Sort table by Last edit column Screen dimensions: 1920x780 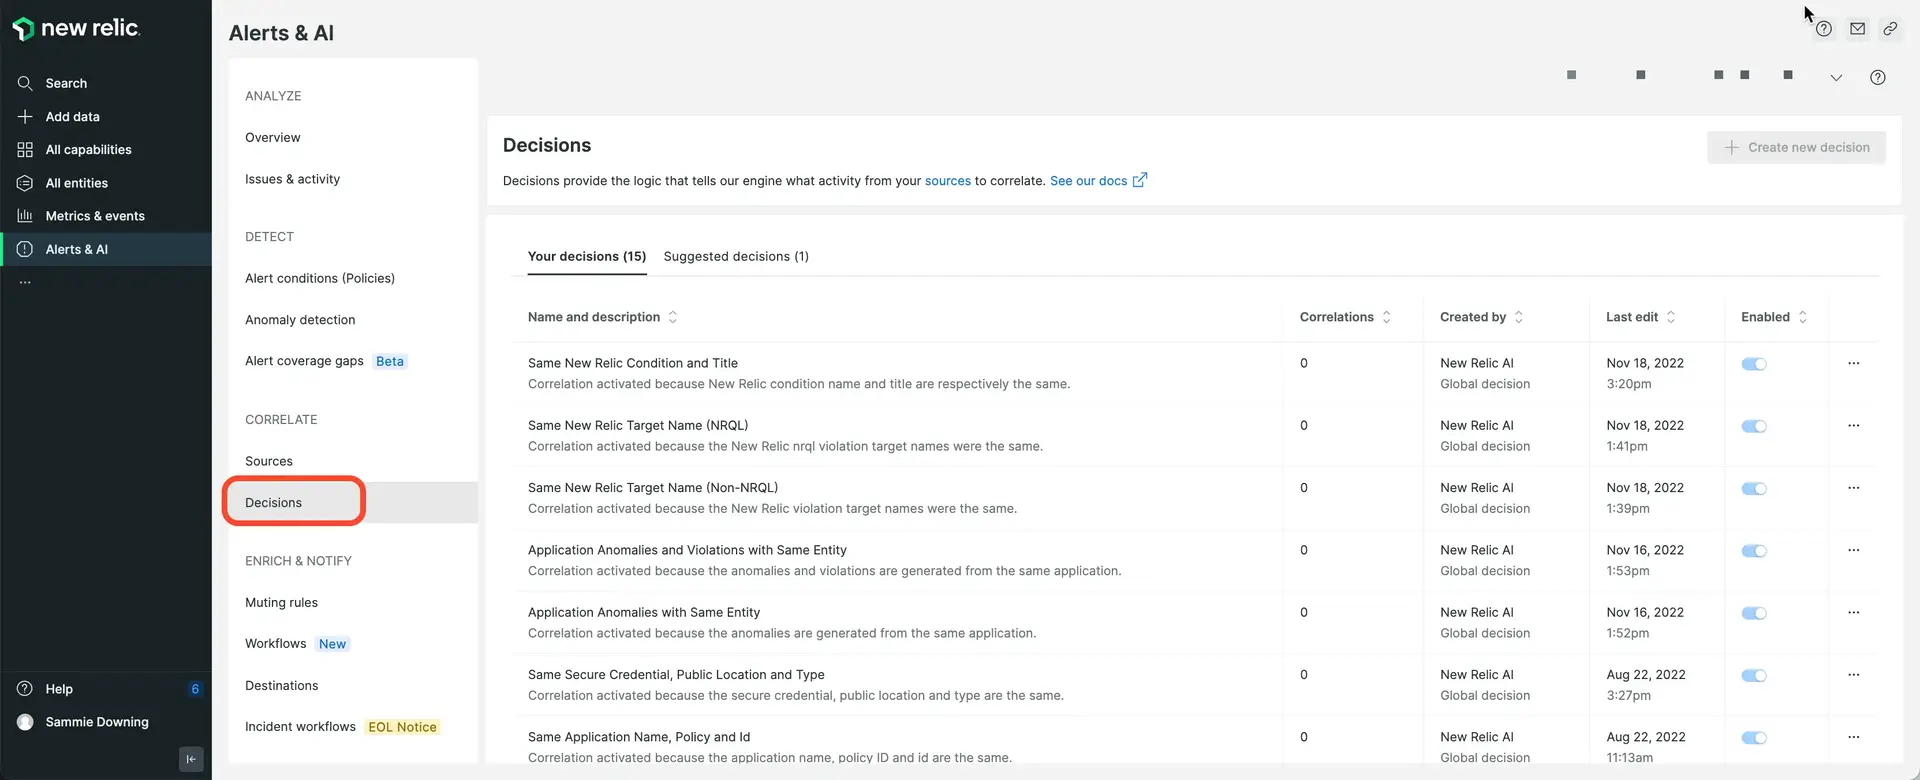pyautogui.click(x=1670, y=317)
